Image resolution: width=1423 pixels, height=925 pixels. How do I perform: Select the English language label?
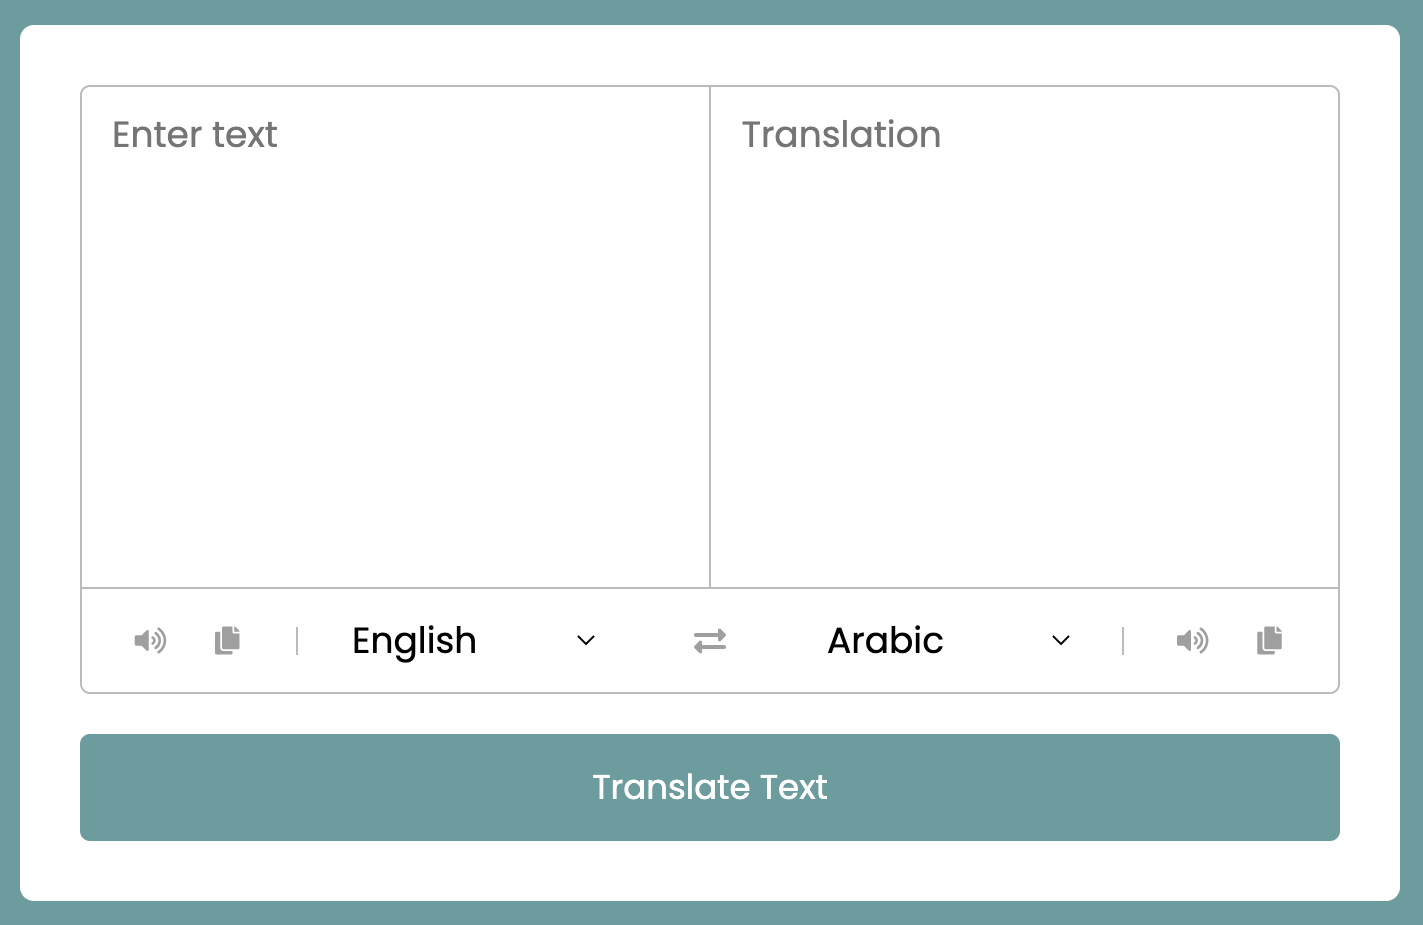click(413, 641)
